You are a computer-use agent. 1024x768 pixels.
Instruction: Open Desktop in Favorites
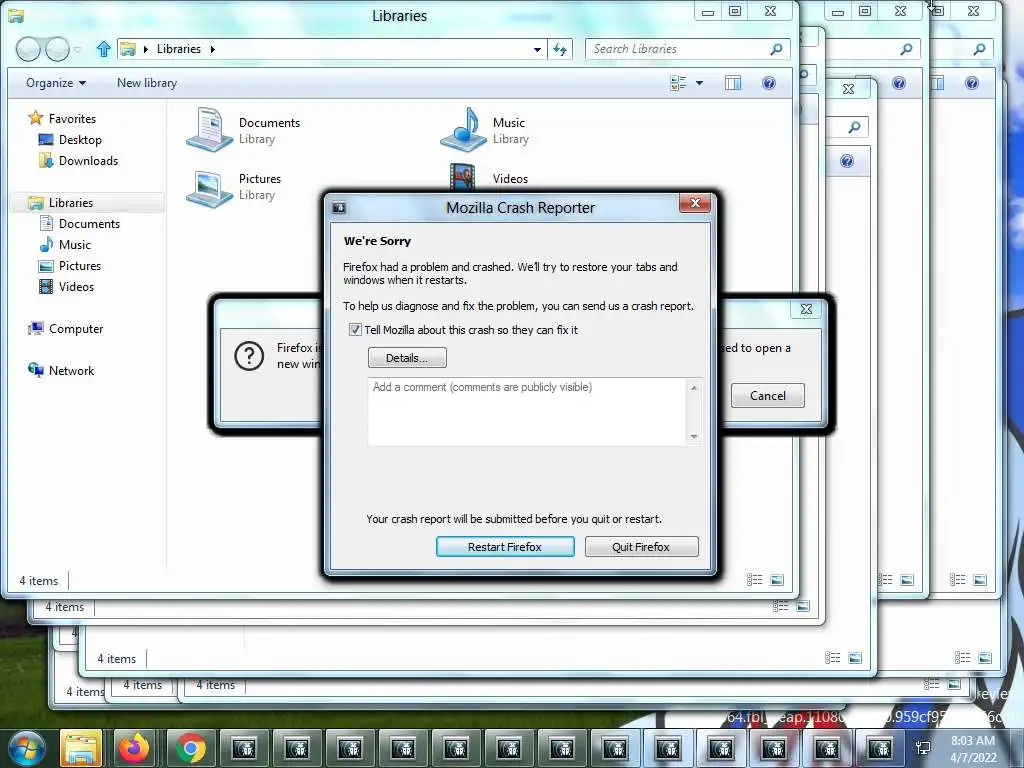click(x=70, y=140)
